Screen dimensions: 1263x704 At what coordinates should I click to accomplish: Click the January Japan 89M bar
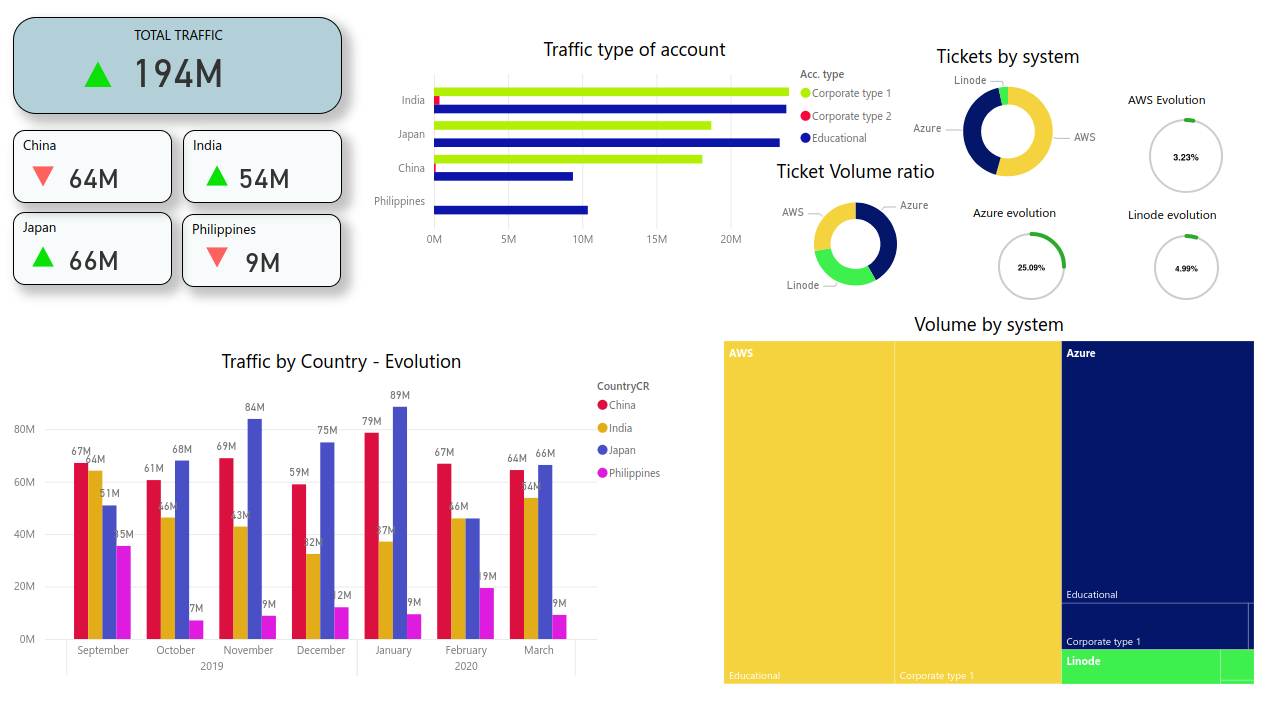point(400,522)
